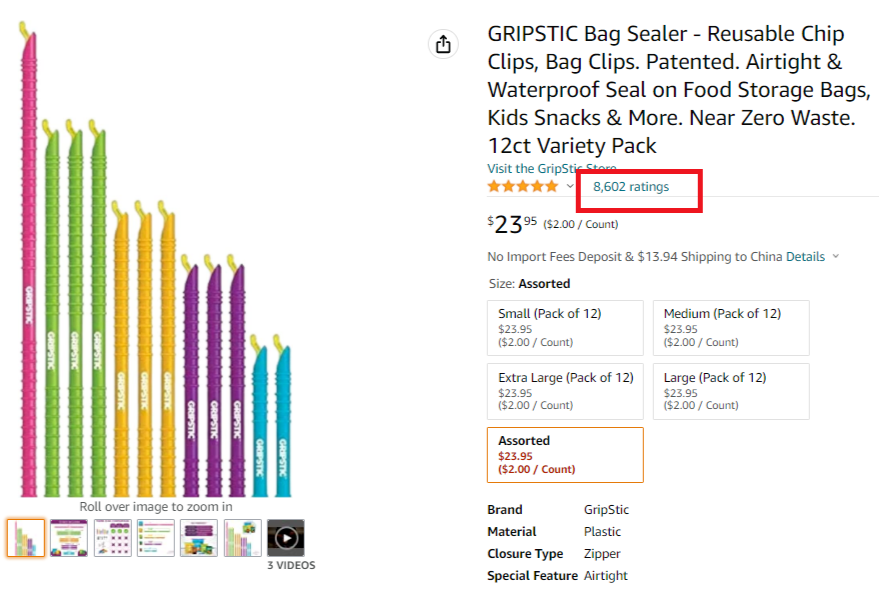
Task: Show the second thumbnail image
Action: pos(69,538)
